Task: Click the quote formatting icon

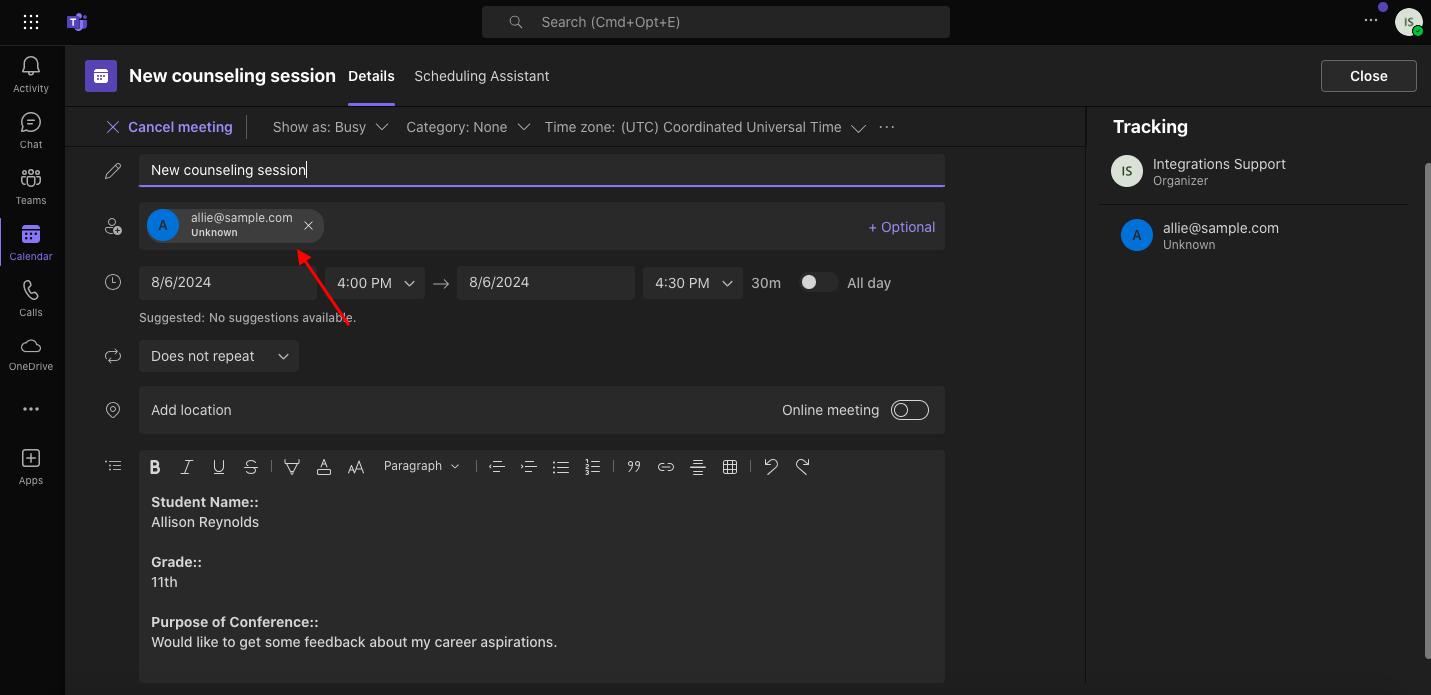Action: (x=633, y=467)
